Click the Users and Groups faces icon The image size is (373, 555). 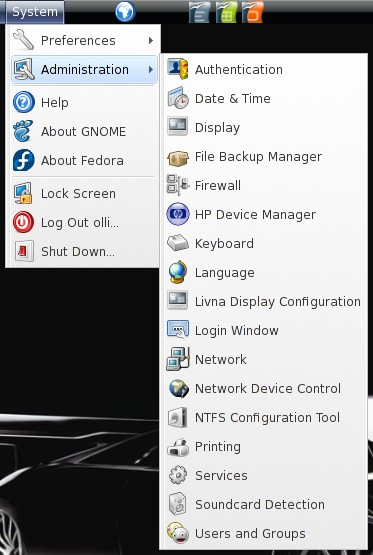click(178, 533)
